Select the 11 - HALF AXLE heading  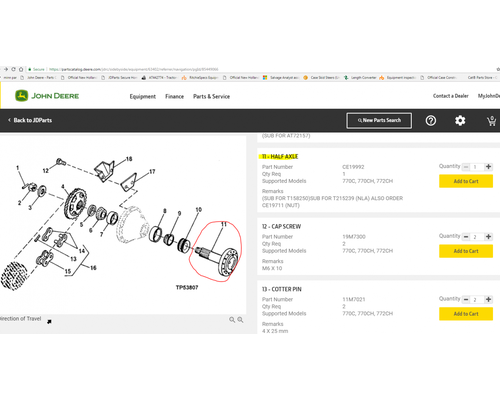(x=280, y=157)
